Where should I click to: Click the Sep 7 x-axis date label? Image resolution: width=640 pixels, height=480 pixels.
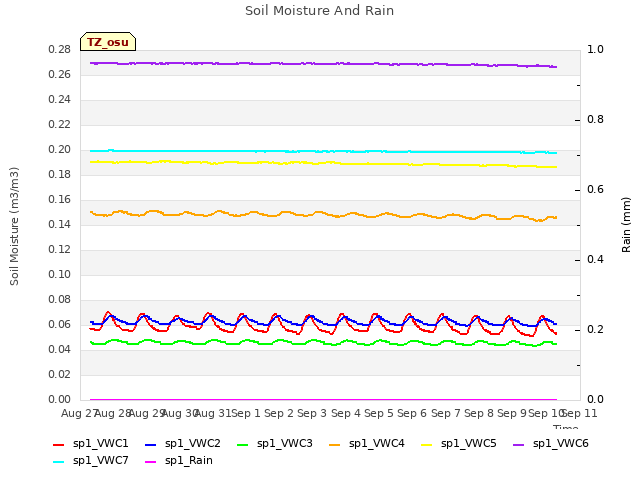point(446,413)
